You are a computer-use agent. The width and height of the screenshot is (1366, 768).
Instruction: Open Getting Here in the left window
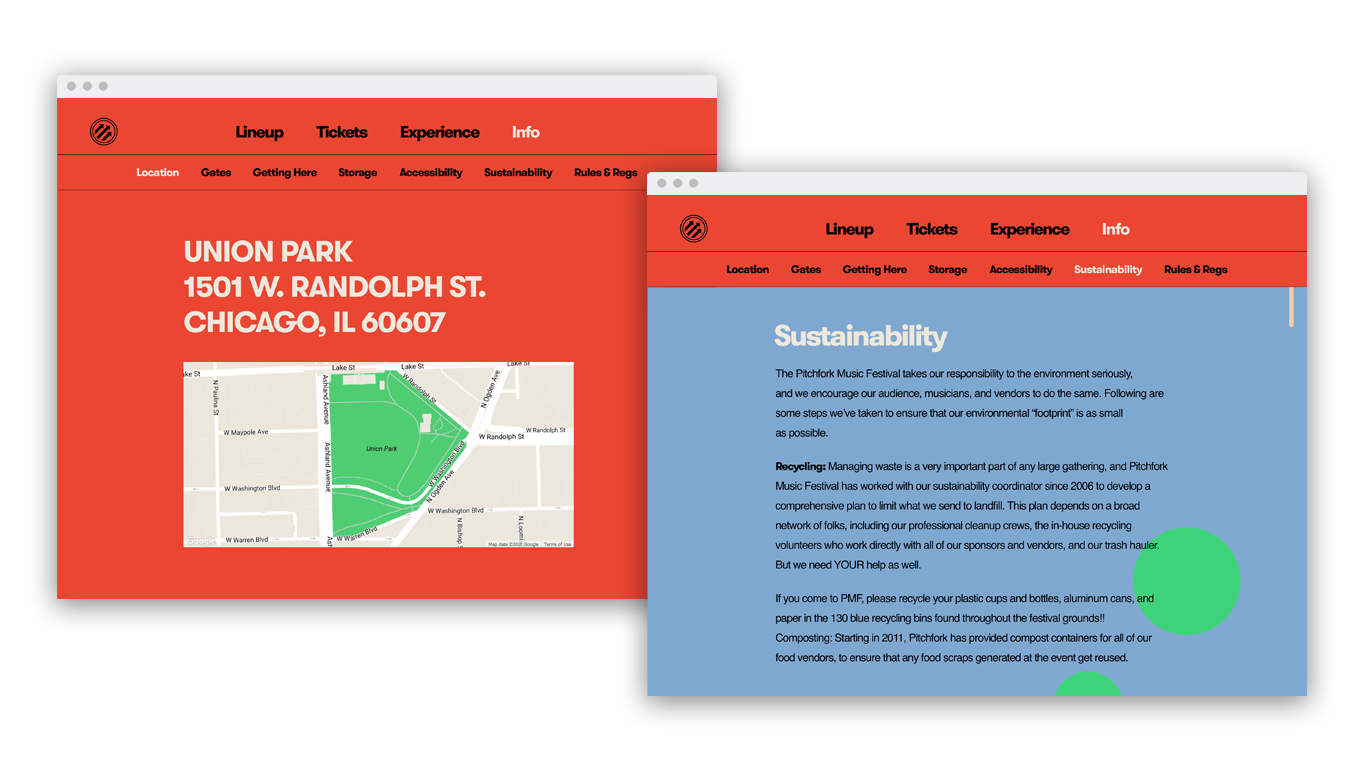pyautogui.click(x=285, y=172)
